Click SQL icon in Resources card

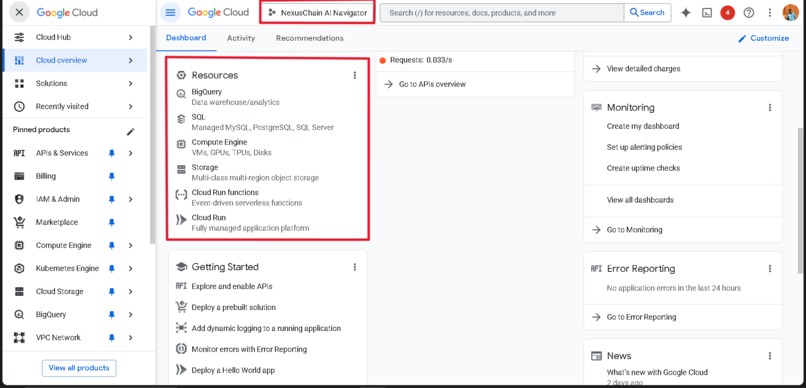coord(181,119)
